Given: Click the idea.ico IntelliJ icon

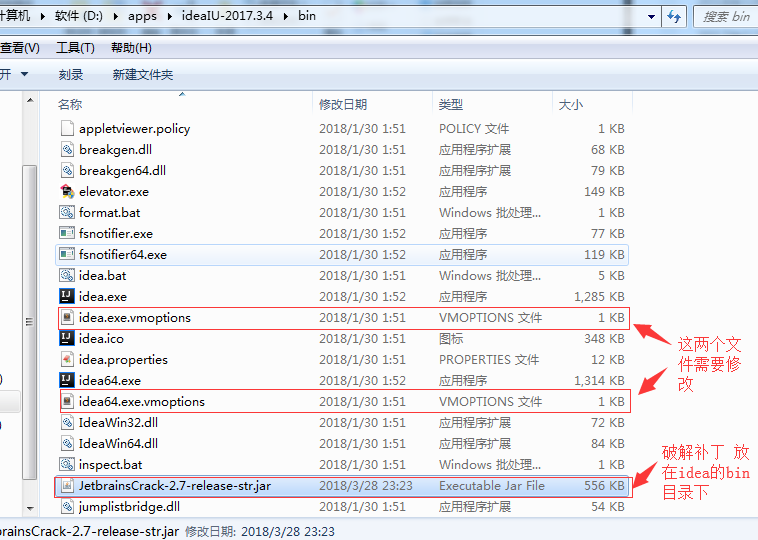Looking at the screenshot, I should point(67,338).
